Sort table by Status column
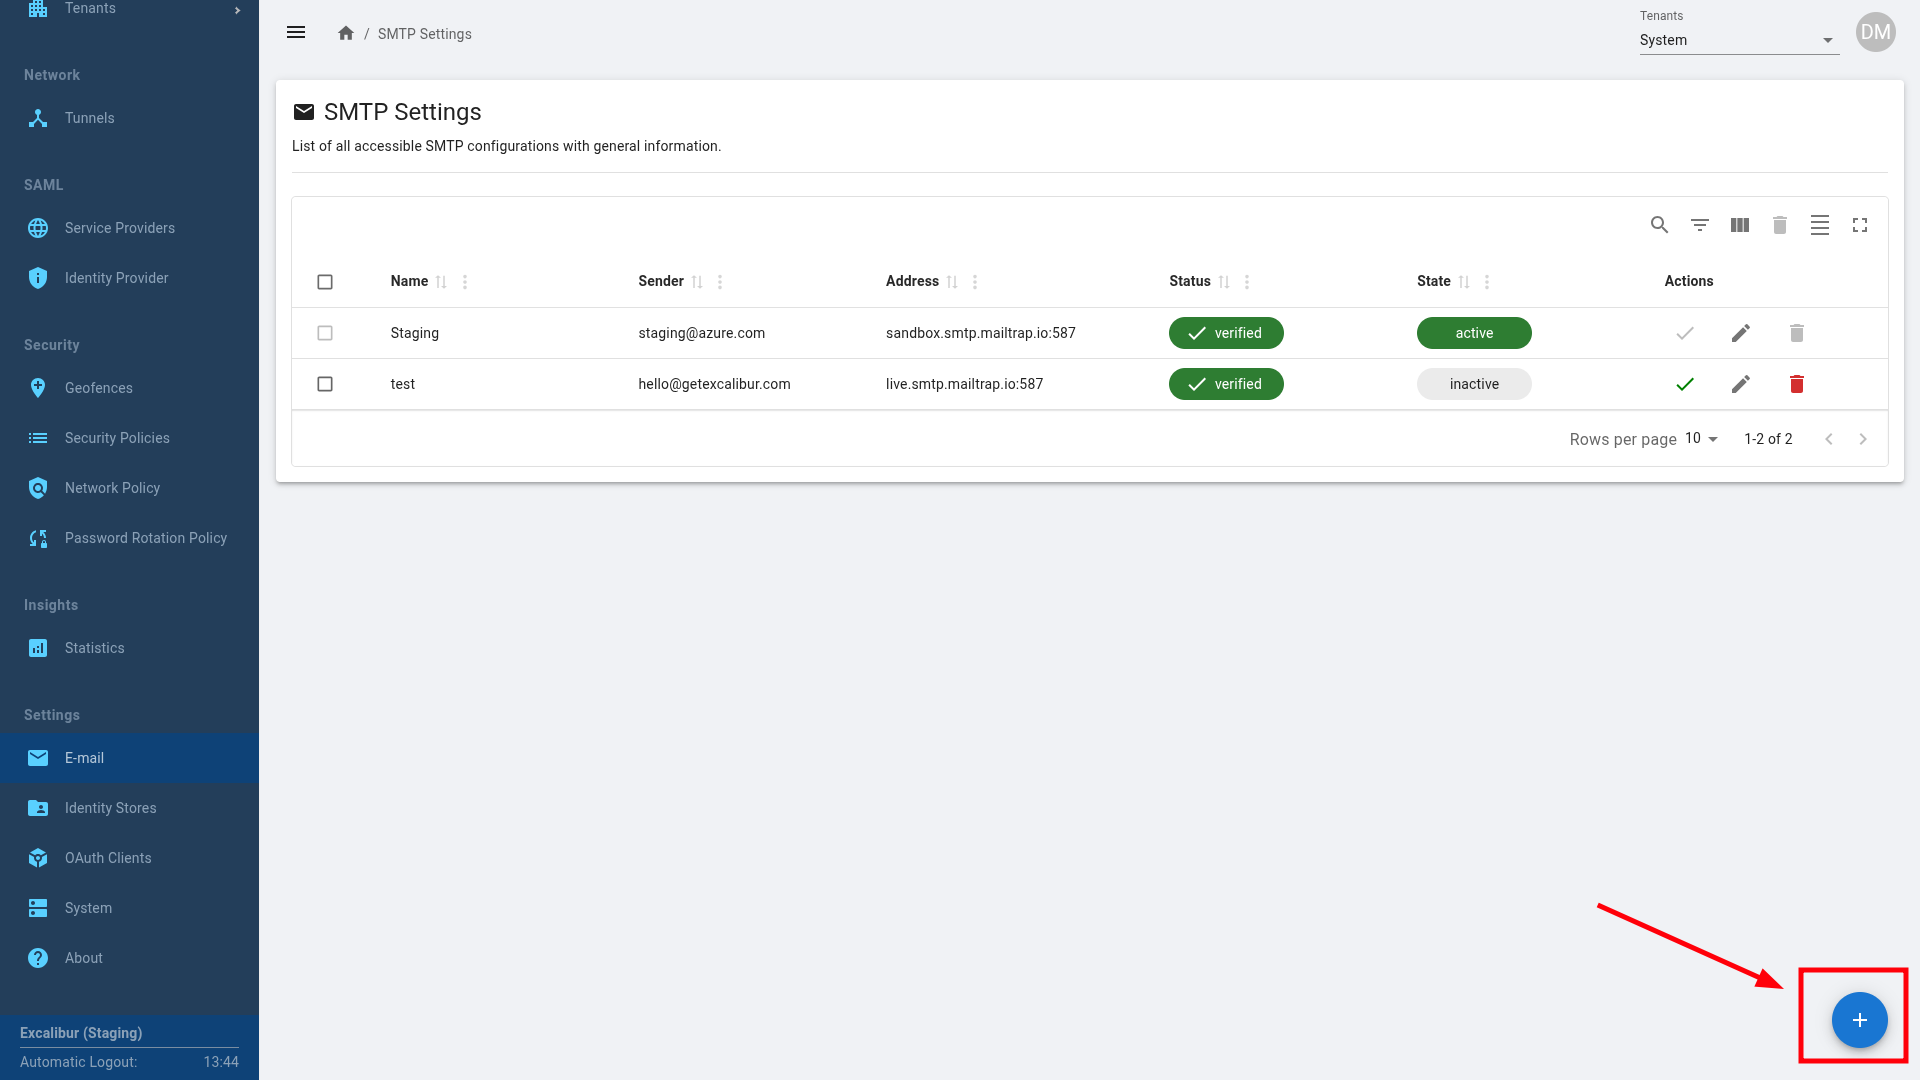The image size is (1920, 1080). pos(1224,282)
